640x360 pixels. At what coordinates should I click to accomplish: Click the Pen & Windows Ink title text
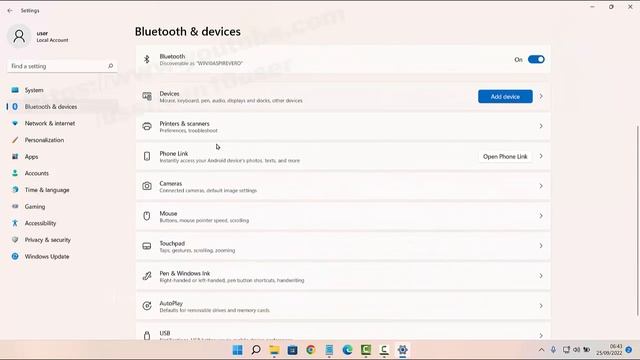coord(184,273)
